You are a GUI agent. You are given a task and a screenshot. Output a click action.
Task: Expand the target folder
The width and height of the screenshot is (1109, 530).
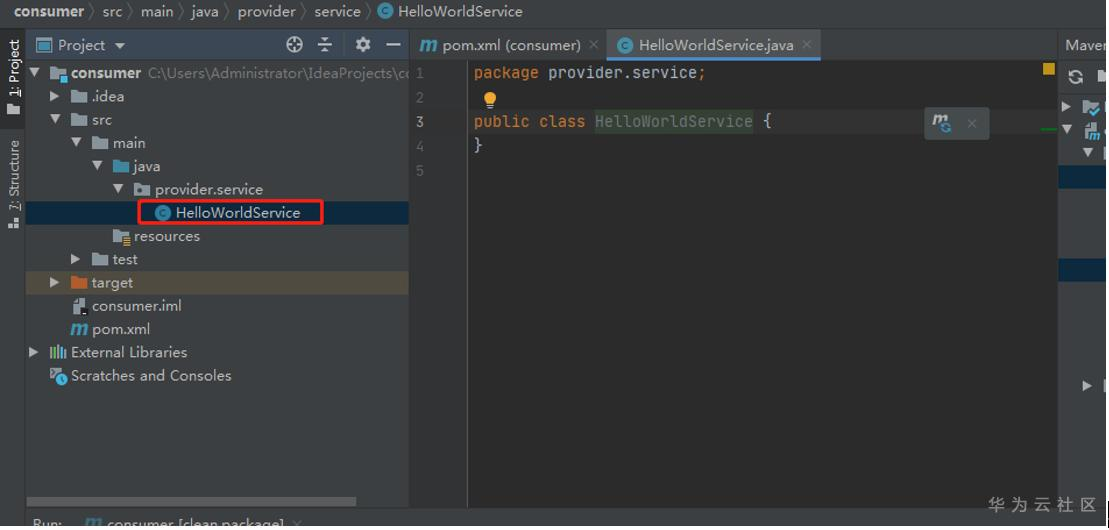[x=55, y=283]
